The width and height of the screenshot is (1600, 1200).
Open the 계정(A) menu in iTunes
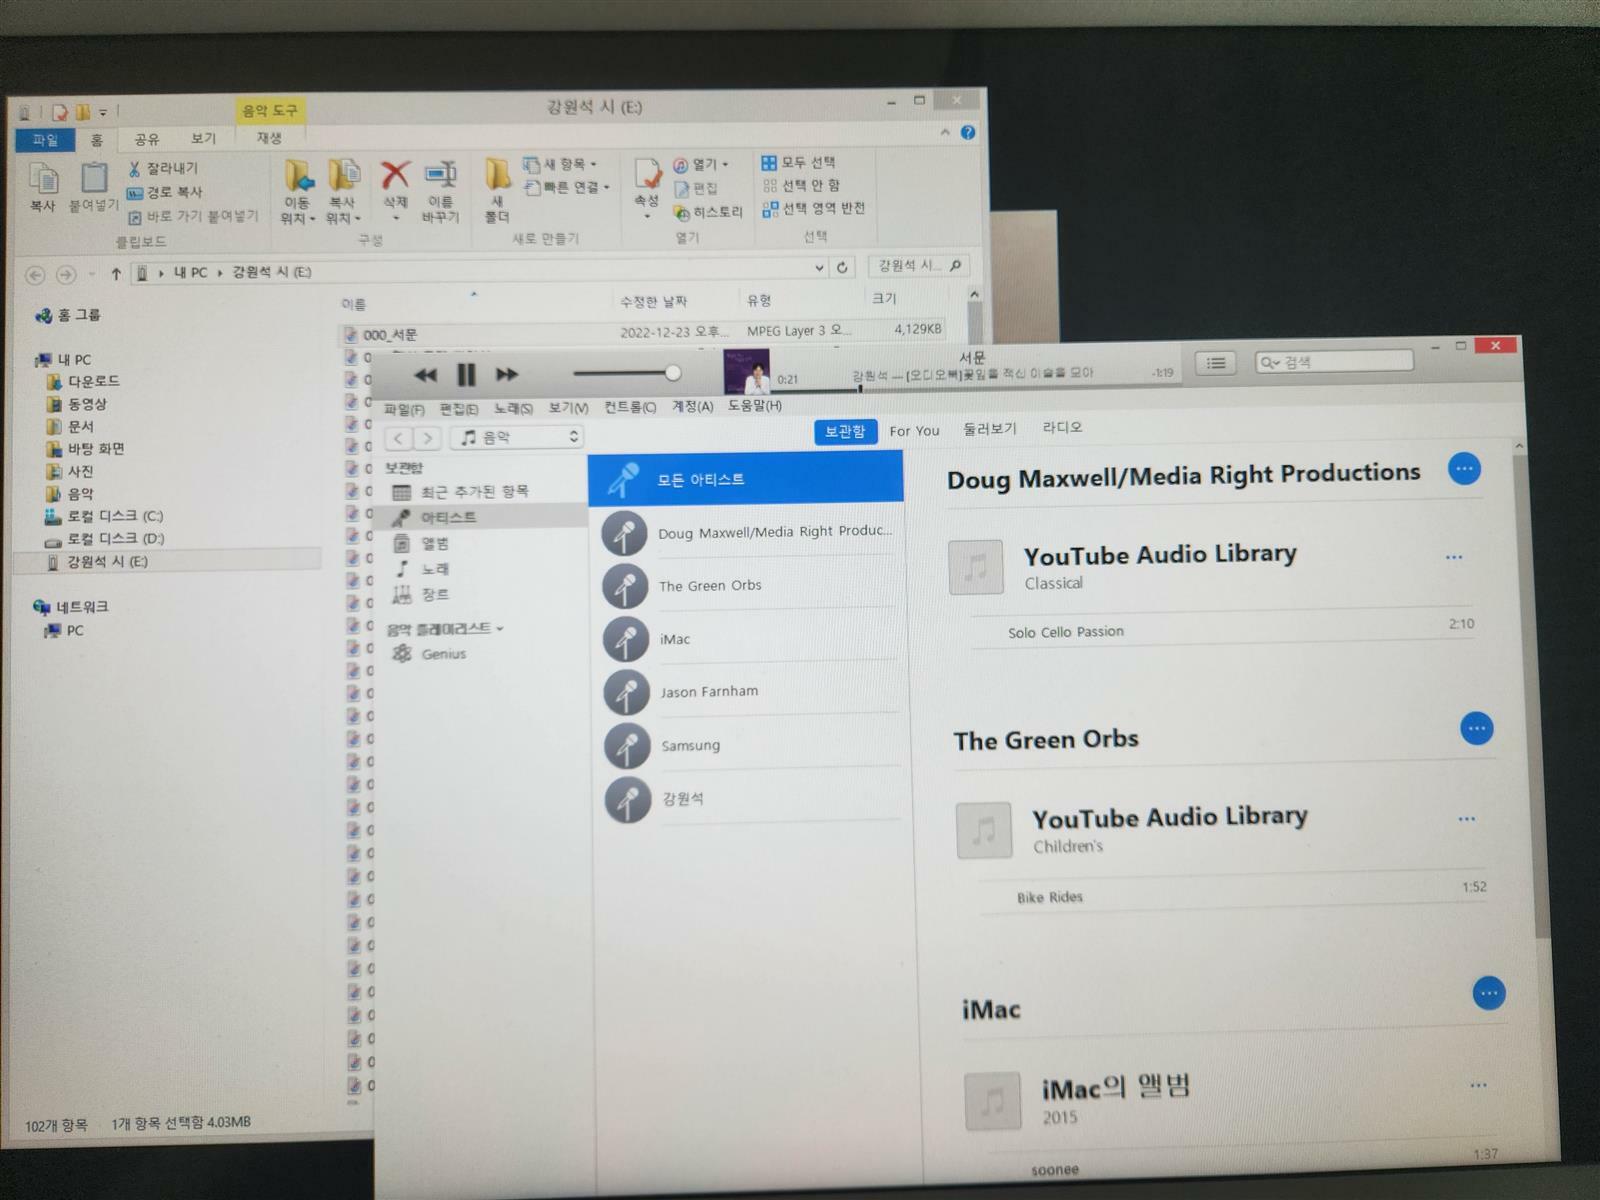pos(692,406)
